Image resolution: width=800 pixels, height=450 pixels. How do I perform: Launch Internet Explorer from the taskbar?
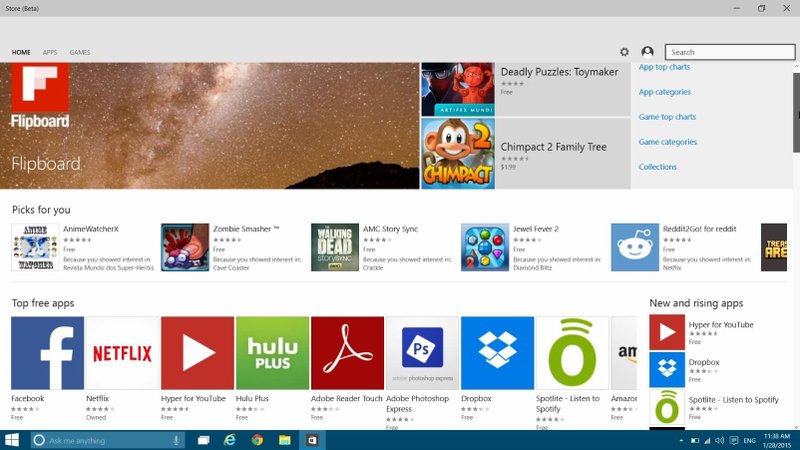tap(230, 440)
